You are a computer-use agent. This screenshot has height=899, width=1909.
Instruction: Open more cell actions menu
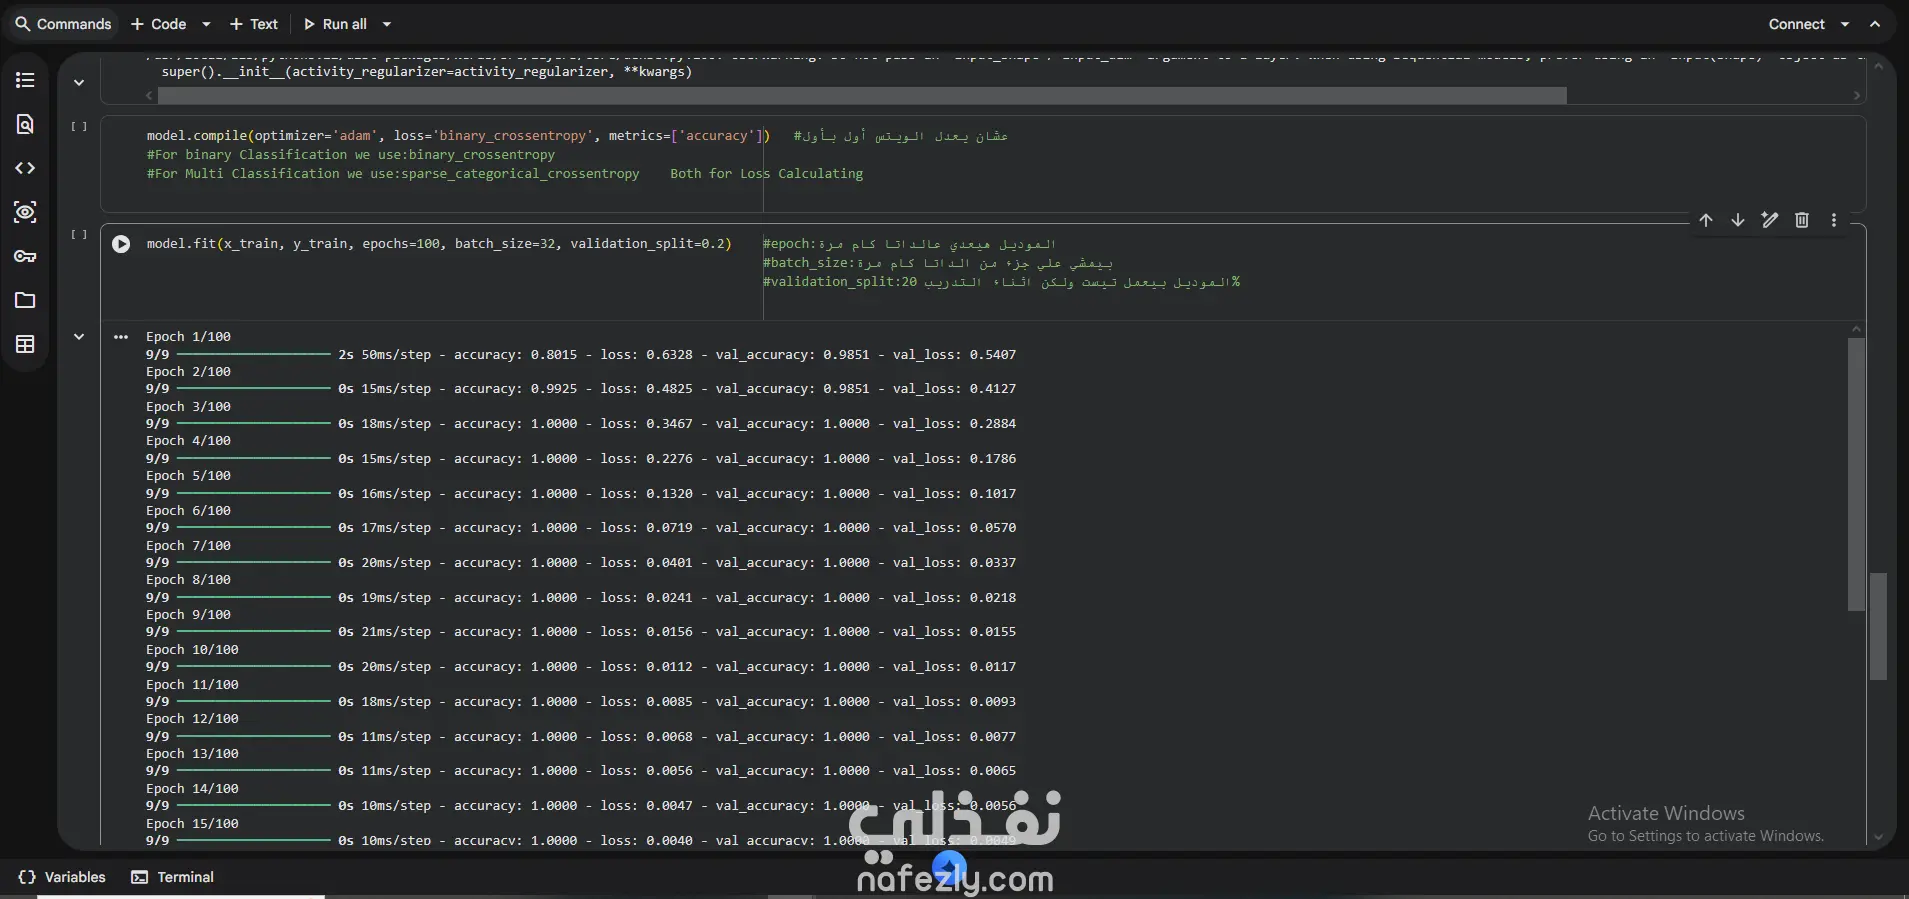click(1834, 220)
